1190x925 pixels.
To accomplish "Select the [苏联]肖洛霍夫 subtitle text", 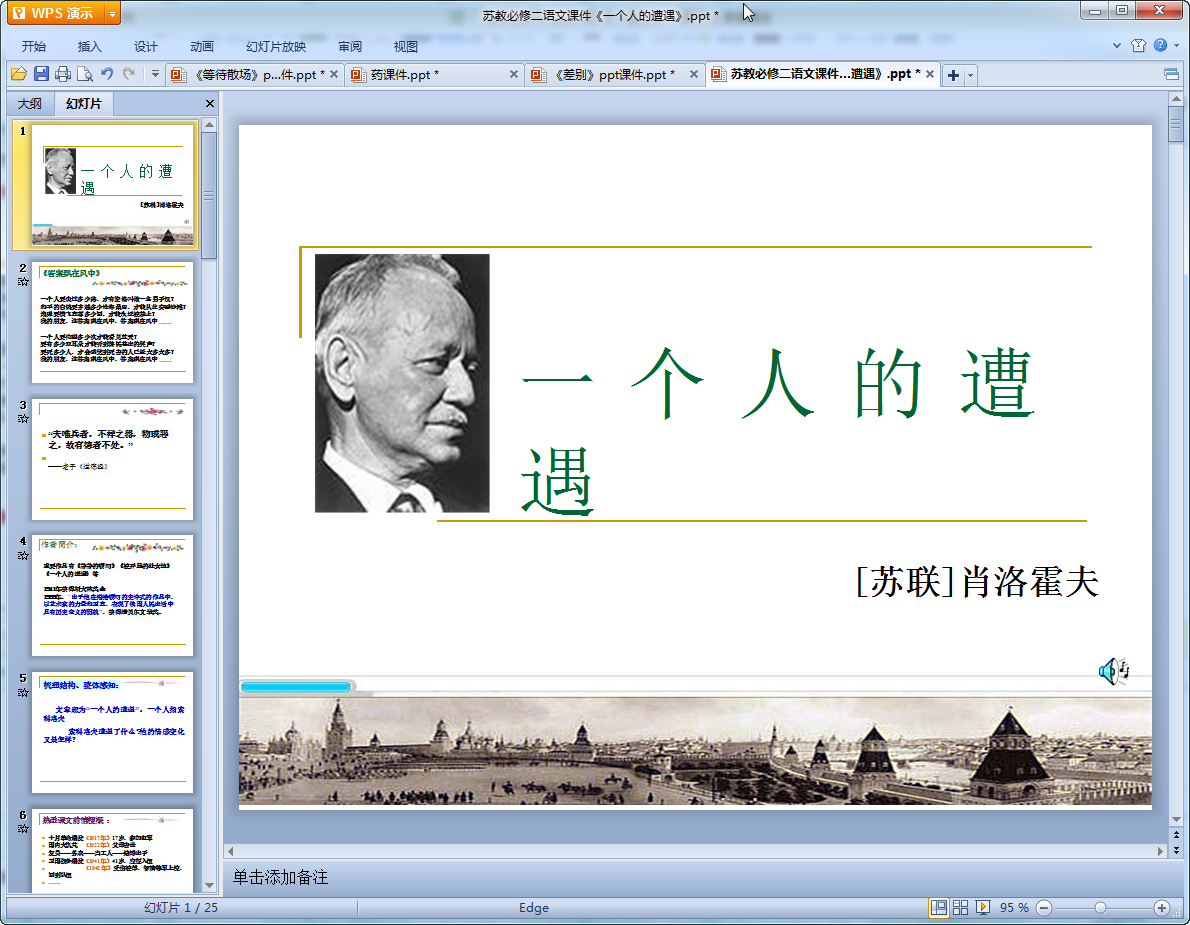I will click(977, 582).
